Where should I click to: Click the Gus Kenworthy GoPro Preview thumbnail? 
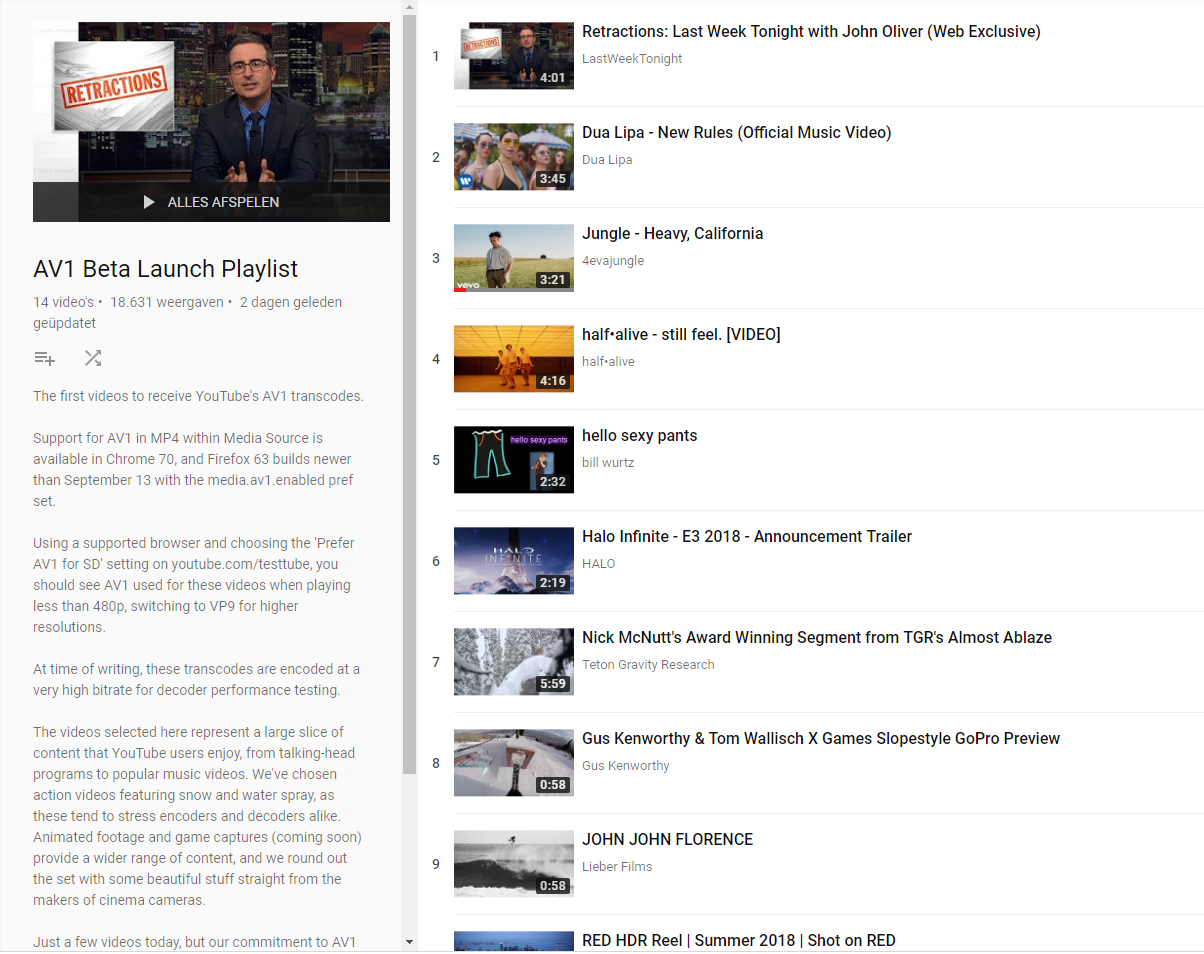click(513, 762)
